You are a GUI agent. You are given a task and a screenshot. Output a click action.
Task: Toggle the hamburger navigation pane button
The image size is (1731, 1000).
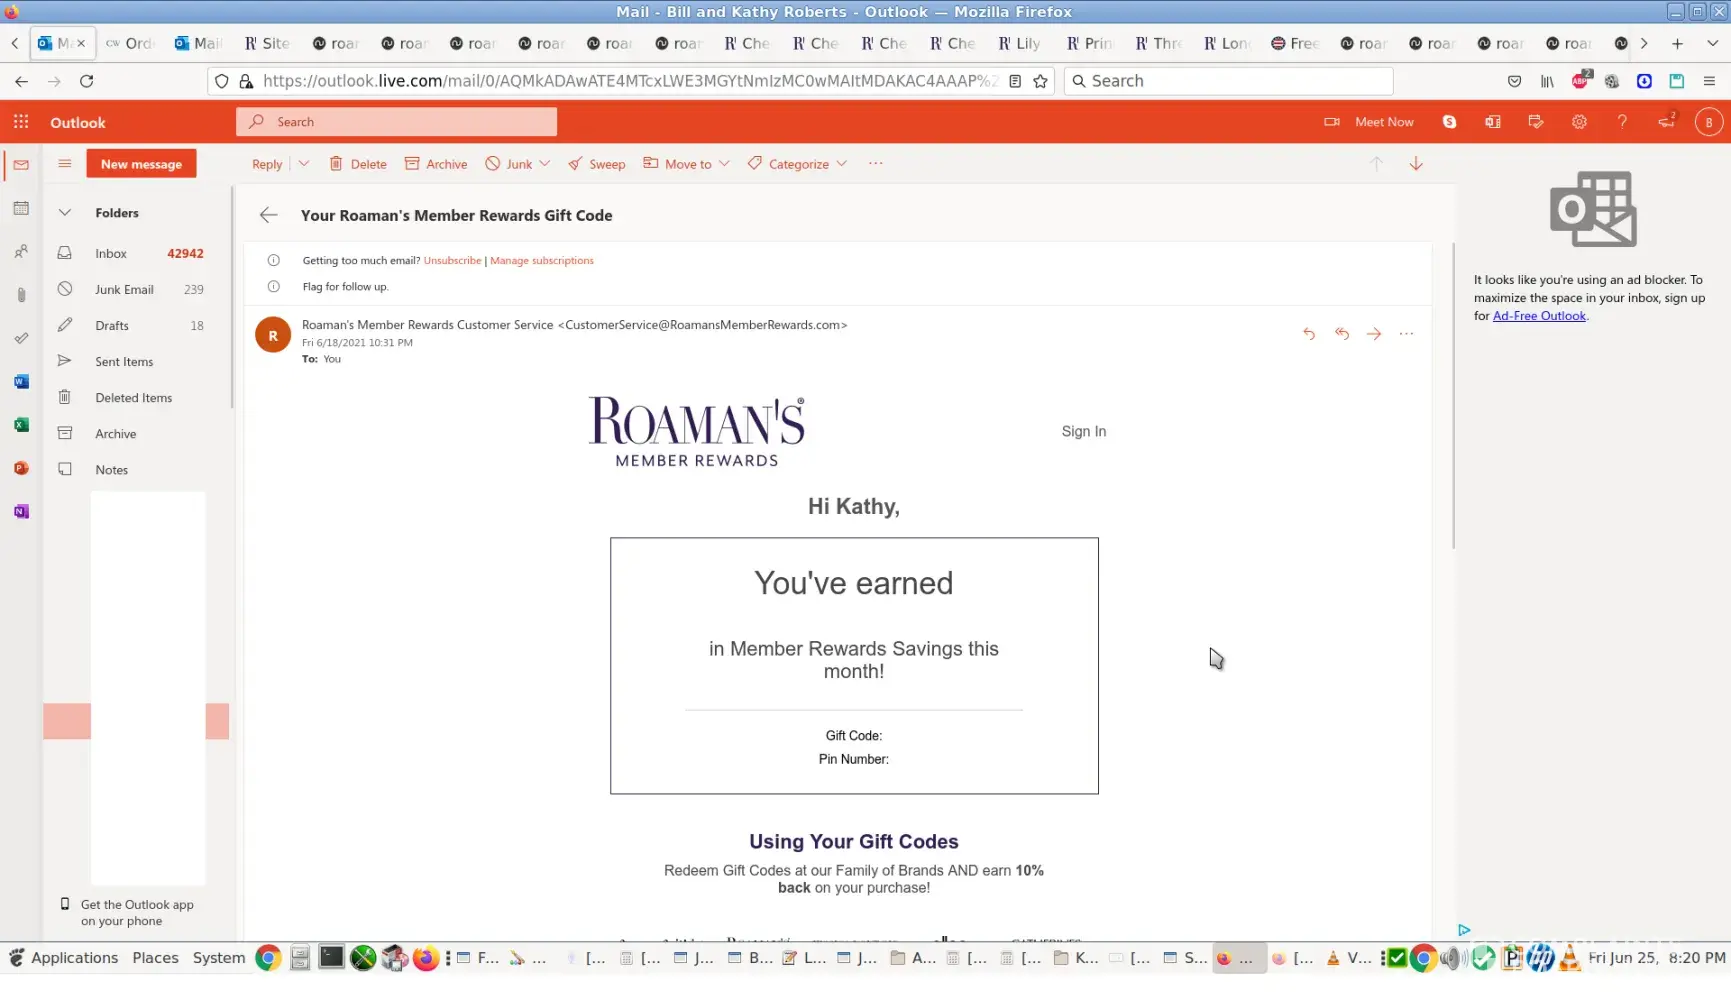coord(65,164)
